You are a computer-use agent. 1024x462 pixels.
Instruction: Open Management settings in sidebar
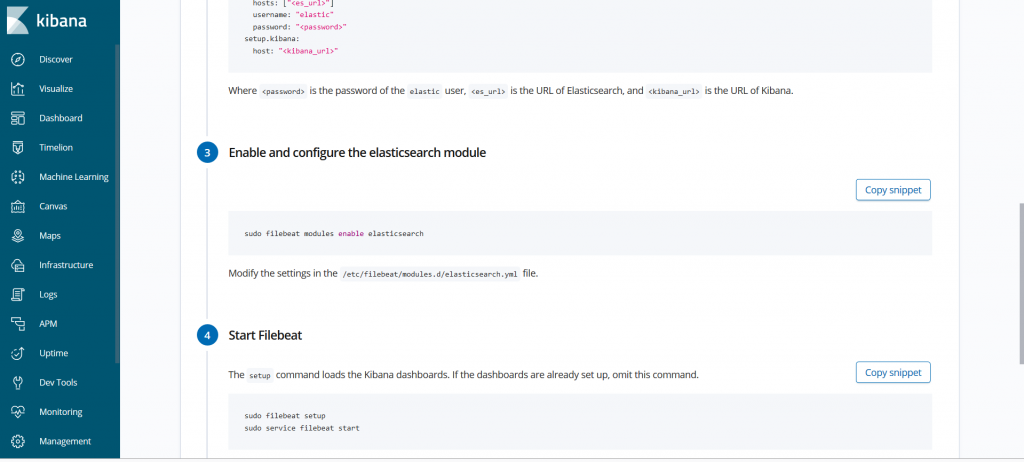(x=60, y=442)
